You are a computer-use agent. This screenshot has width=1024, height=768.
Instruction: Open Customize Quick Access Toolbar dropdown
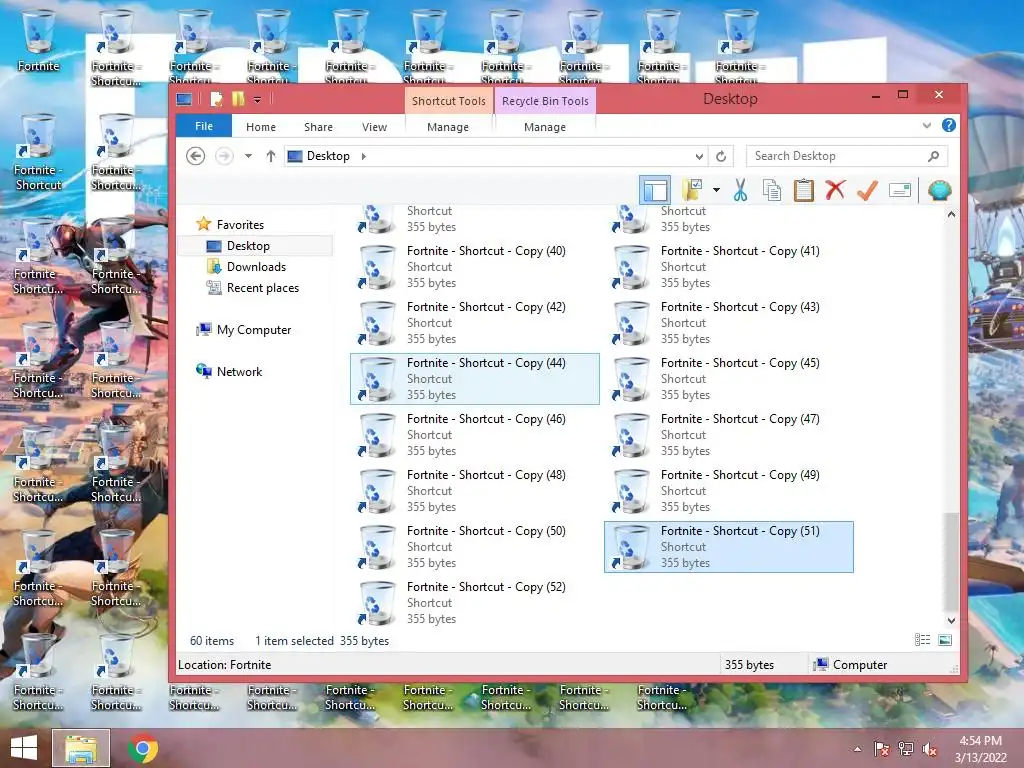tap(257, 100)
